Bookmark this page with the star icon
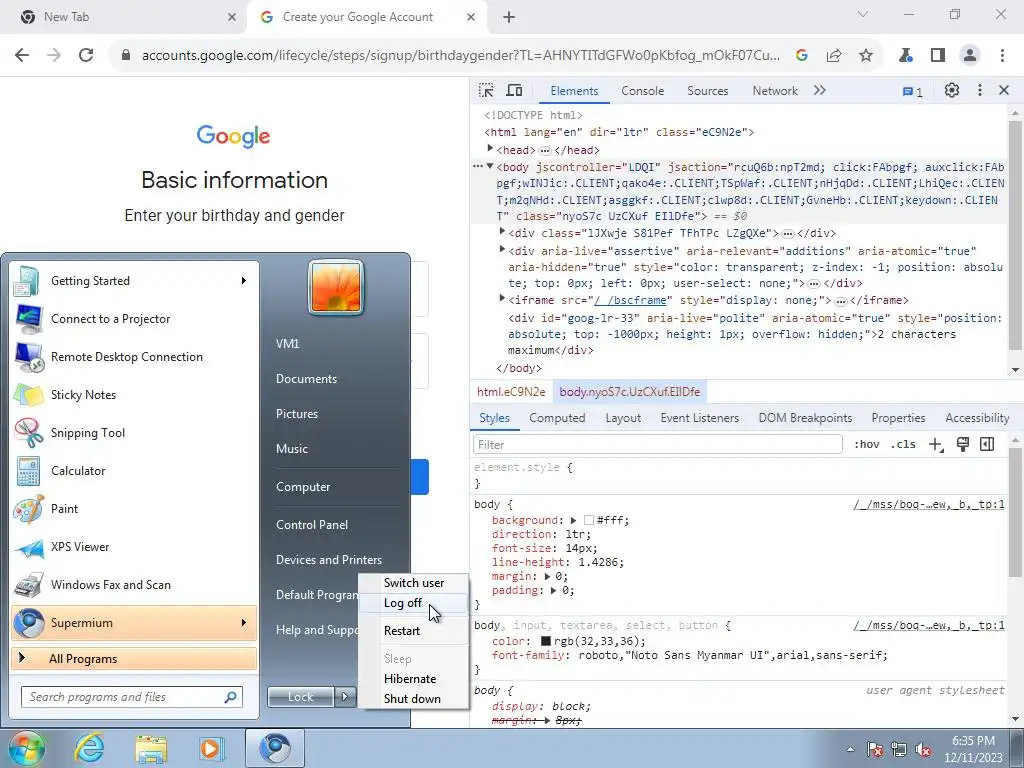Viewport: 1024px width, 768px height. coord(866,56)
